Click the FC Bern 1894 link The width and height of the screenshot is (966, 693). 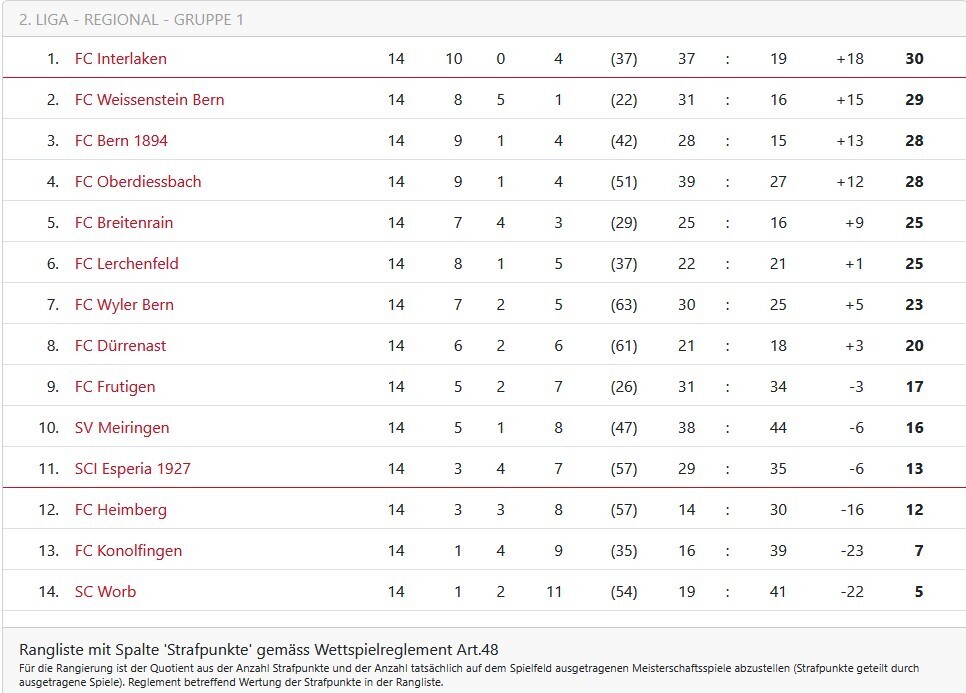tap(121, 141)
